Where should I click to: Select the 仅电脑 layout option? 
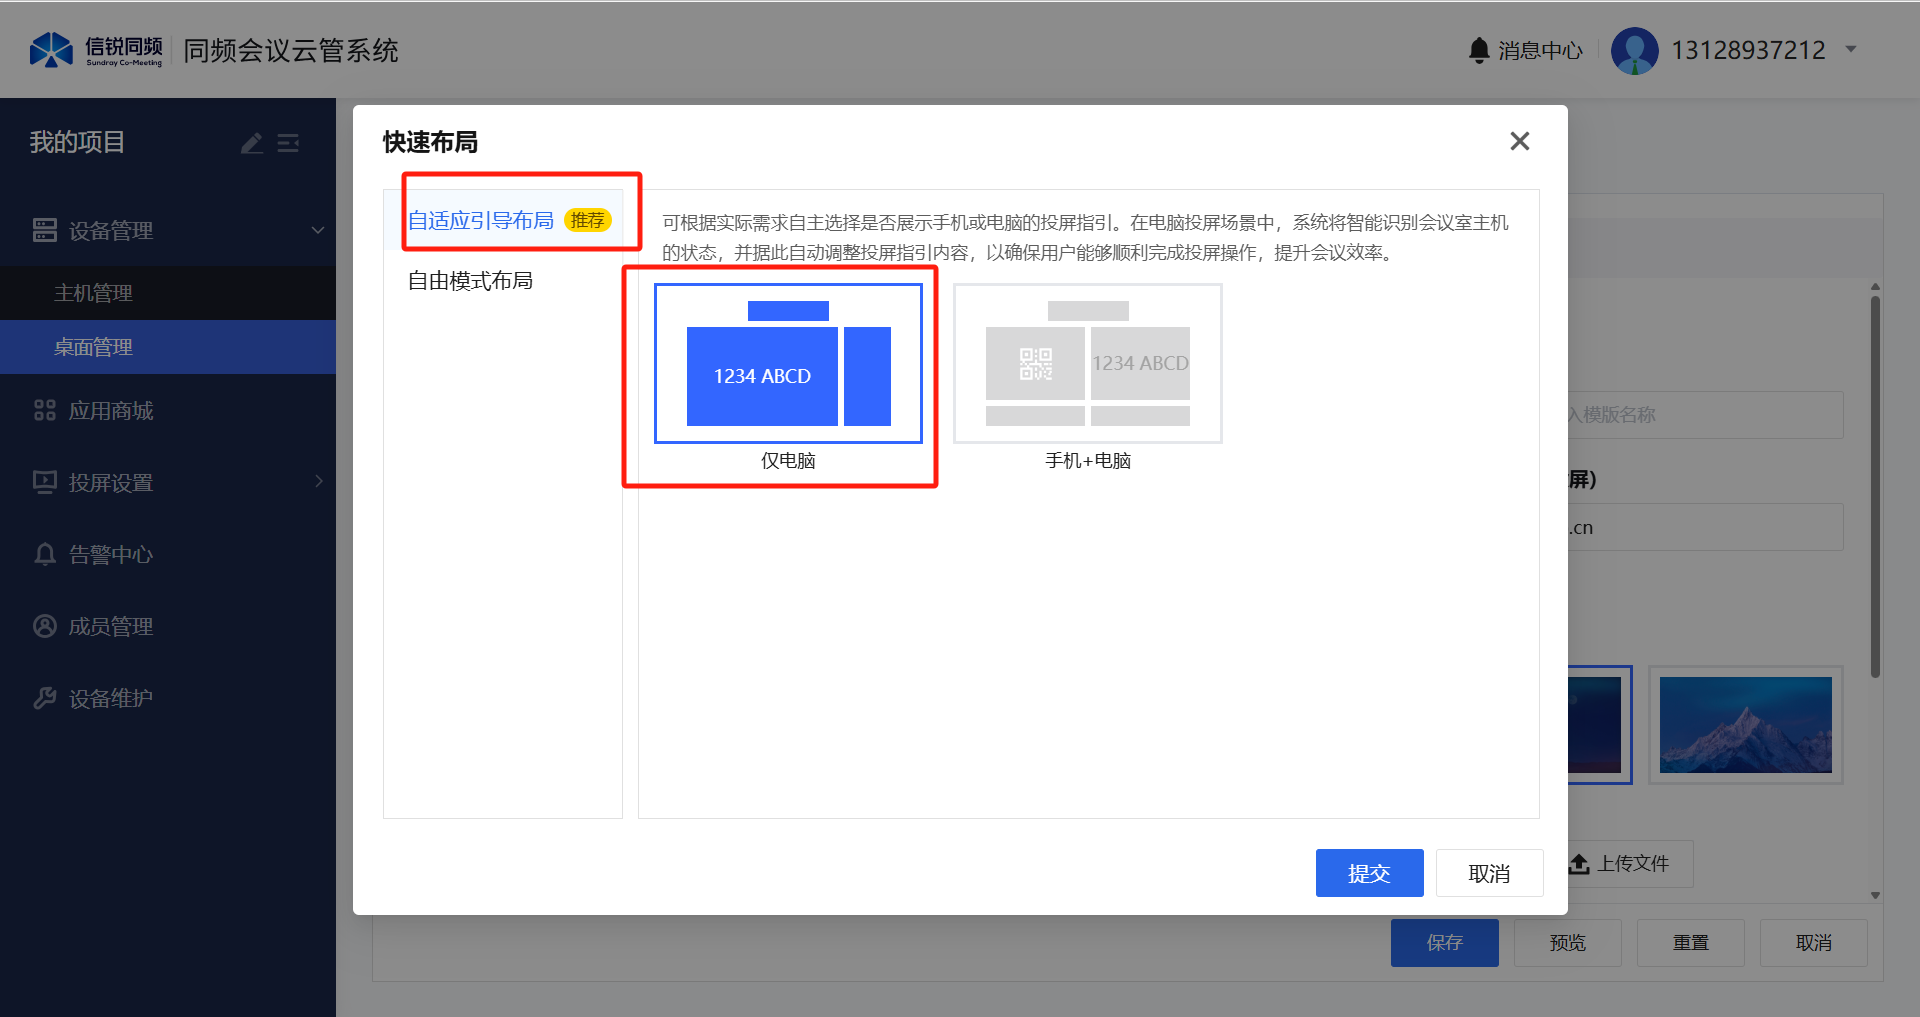[x=788, y=364]
